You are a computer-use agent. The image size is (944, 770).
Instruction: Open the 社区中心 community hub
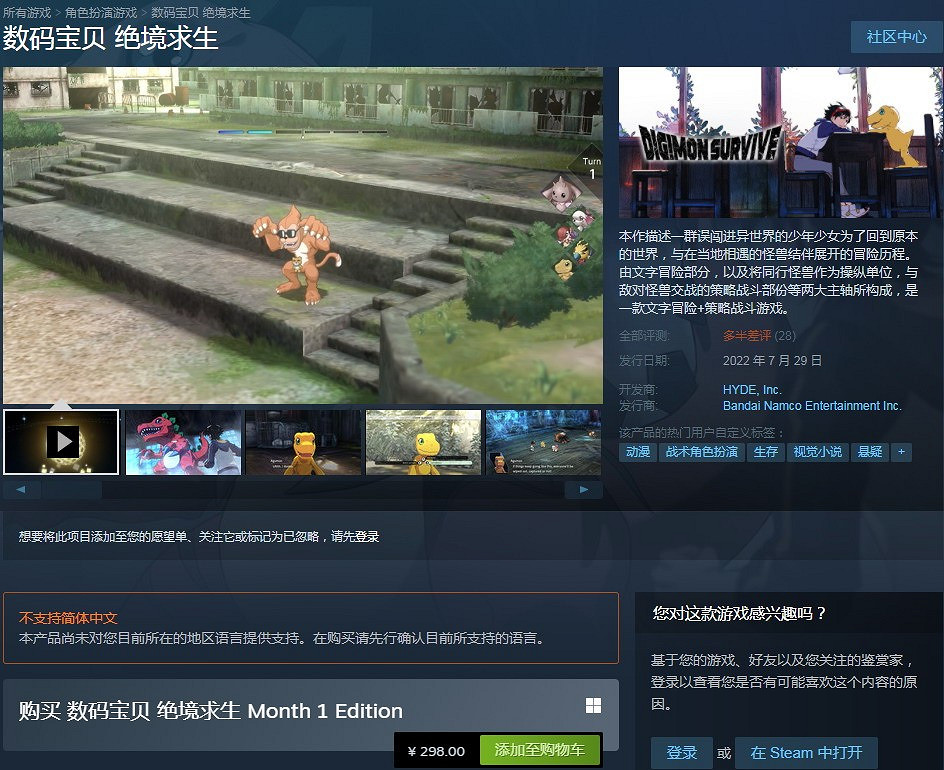(897, 37)
